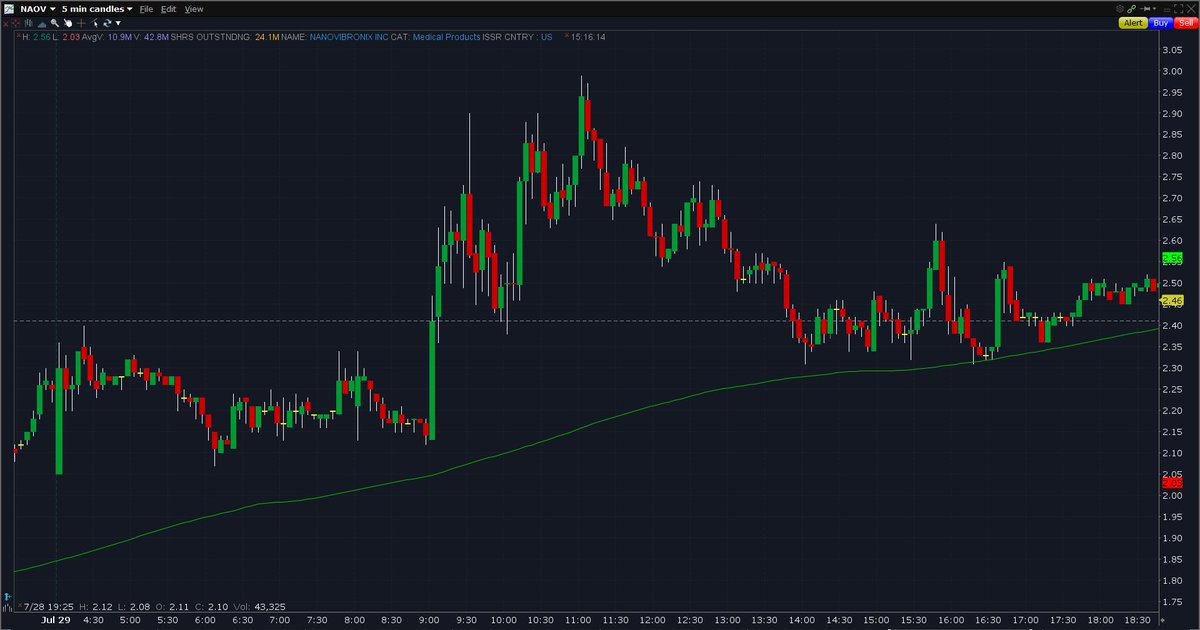
Task: Click the 3.00 price axis label
Action: (1172, 71)
